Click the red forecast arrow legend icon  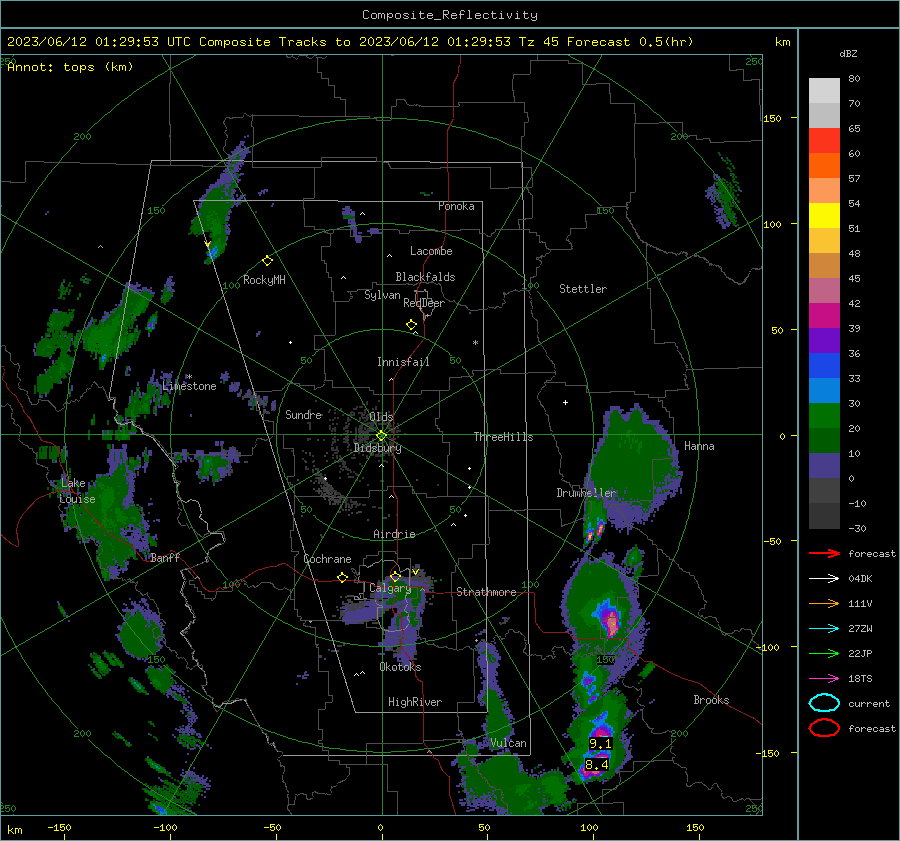824,553
